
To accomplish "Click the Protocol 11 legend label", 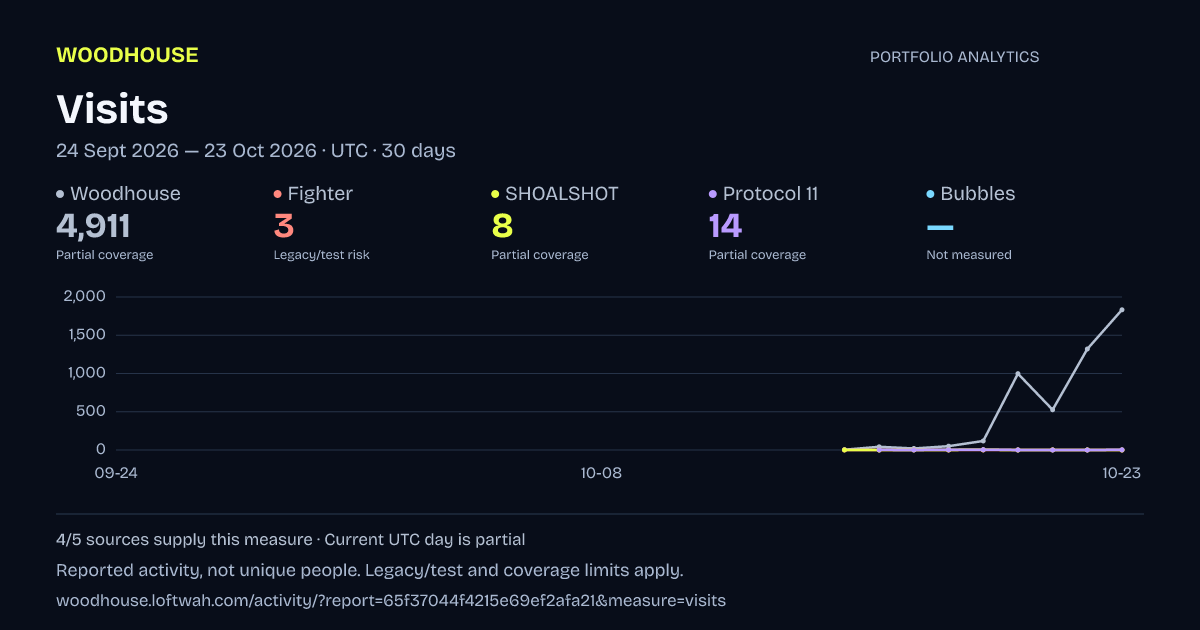I will click(770, 194).
